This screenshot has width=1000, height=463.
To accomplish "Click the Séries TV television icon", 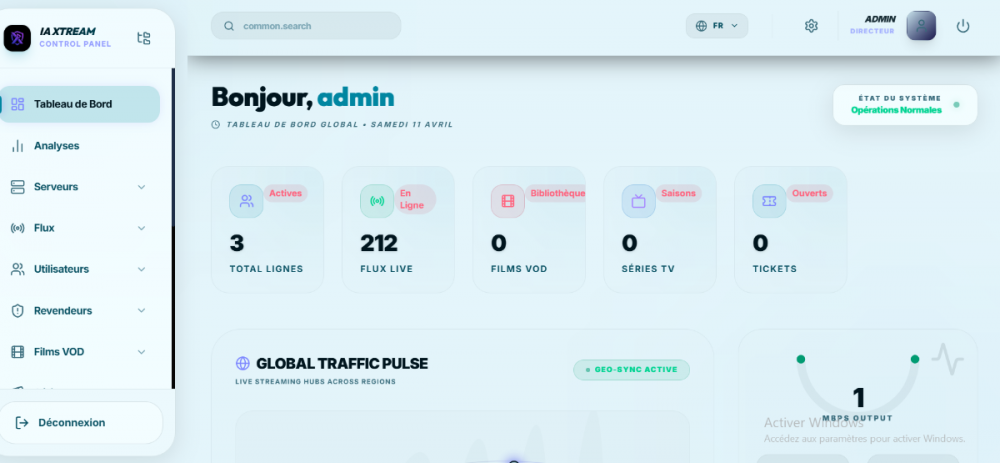I will (x=638, y=201).
